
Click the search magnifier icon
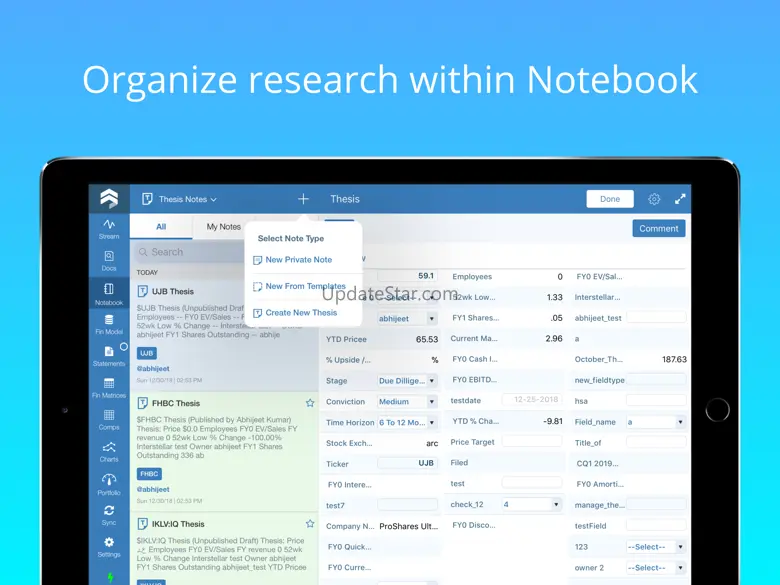[143, 252]
